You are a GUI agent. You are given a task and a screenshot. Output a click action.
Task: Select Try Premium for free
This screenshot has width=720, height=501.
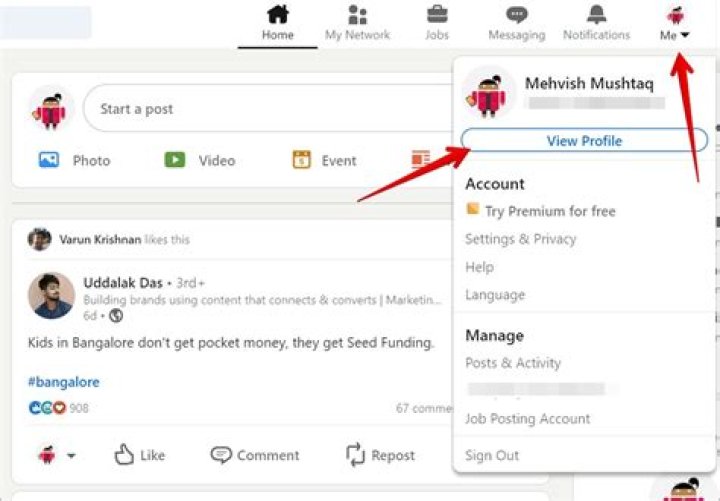click(x=550, y=211)
